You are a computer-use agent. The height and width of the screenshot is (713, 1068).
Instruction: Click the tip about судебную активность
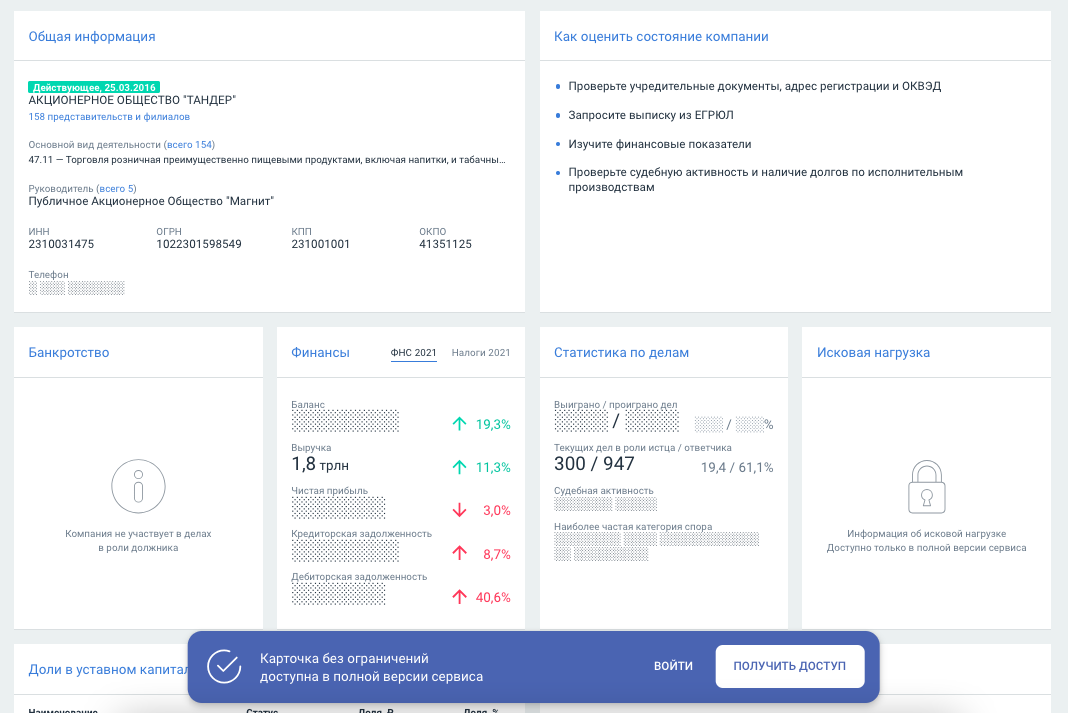coord(766,180)
